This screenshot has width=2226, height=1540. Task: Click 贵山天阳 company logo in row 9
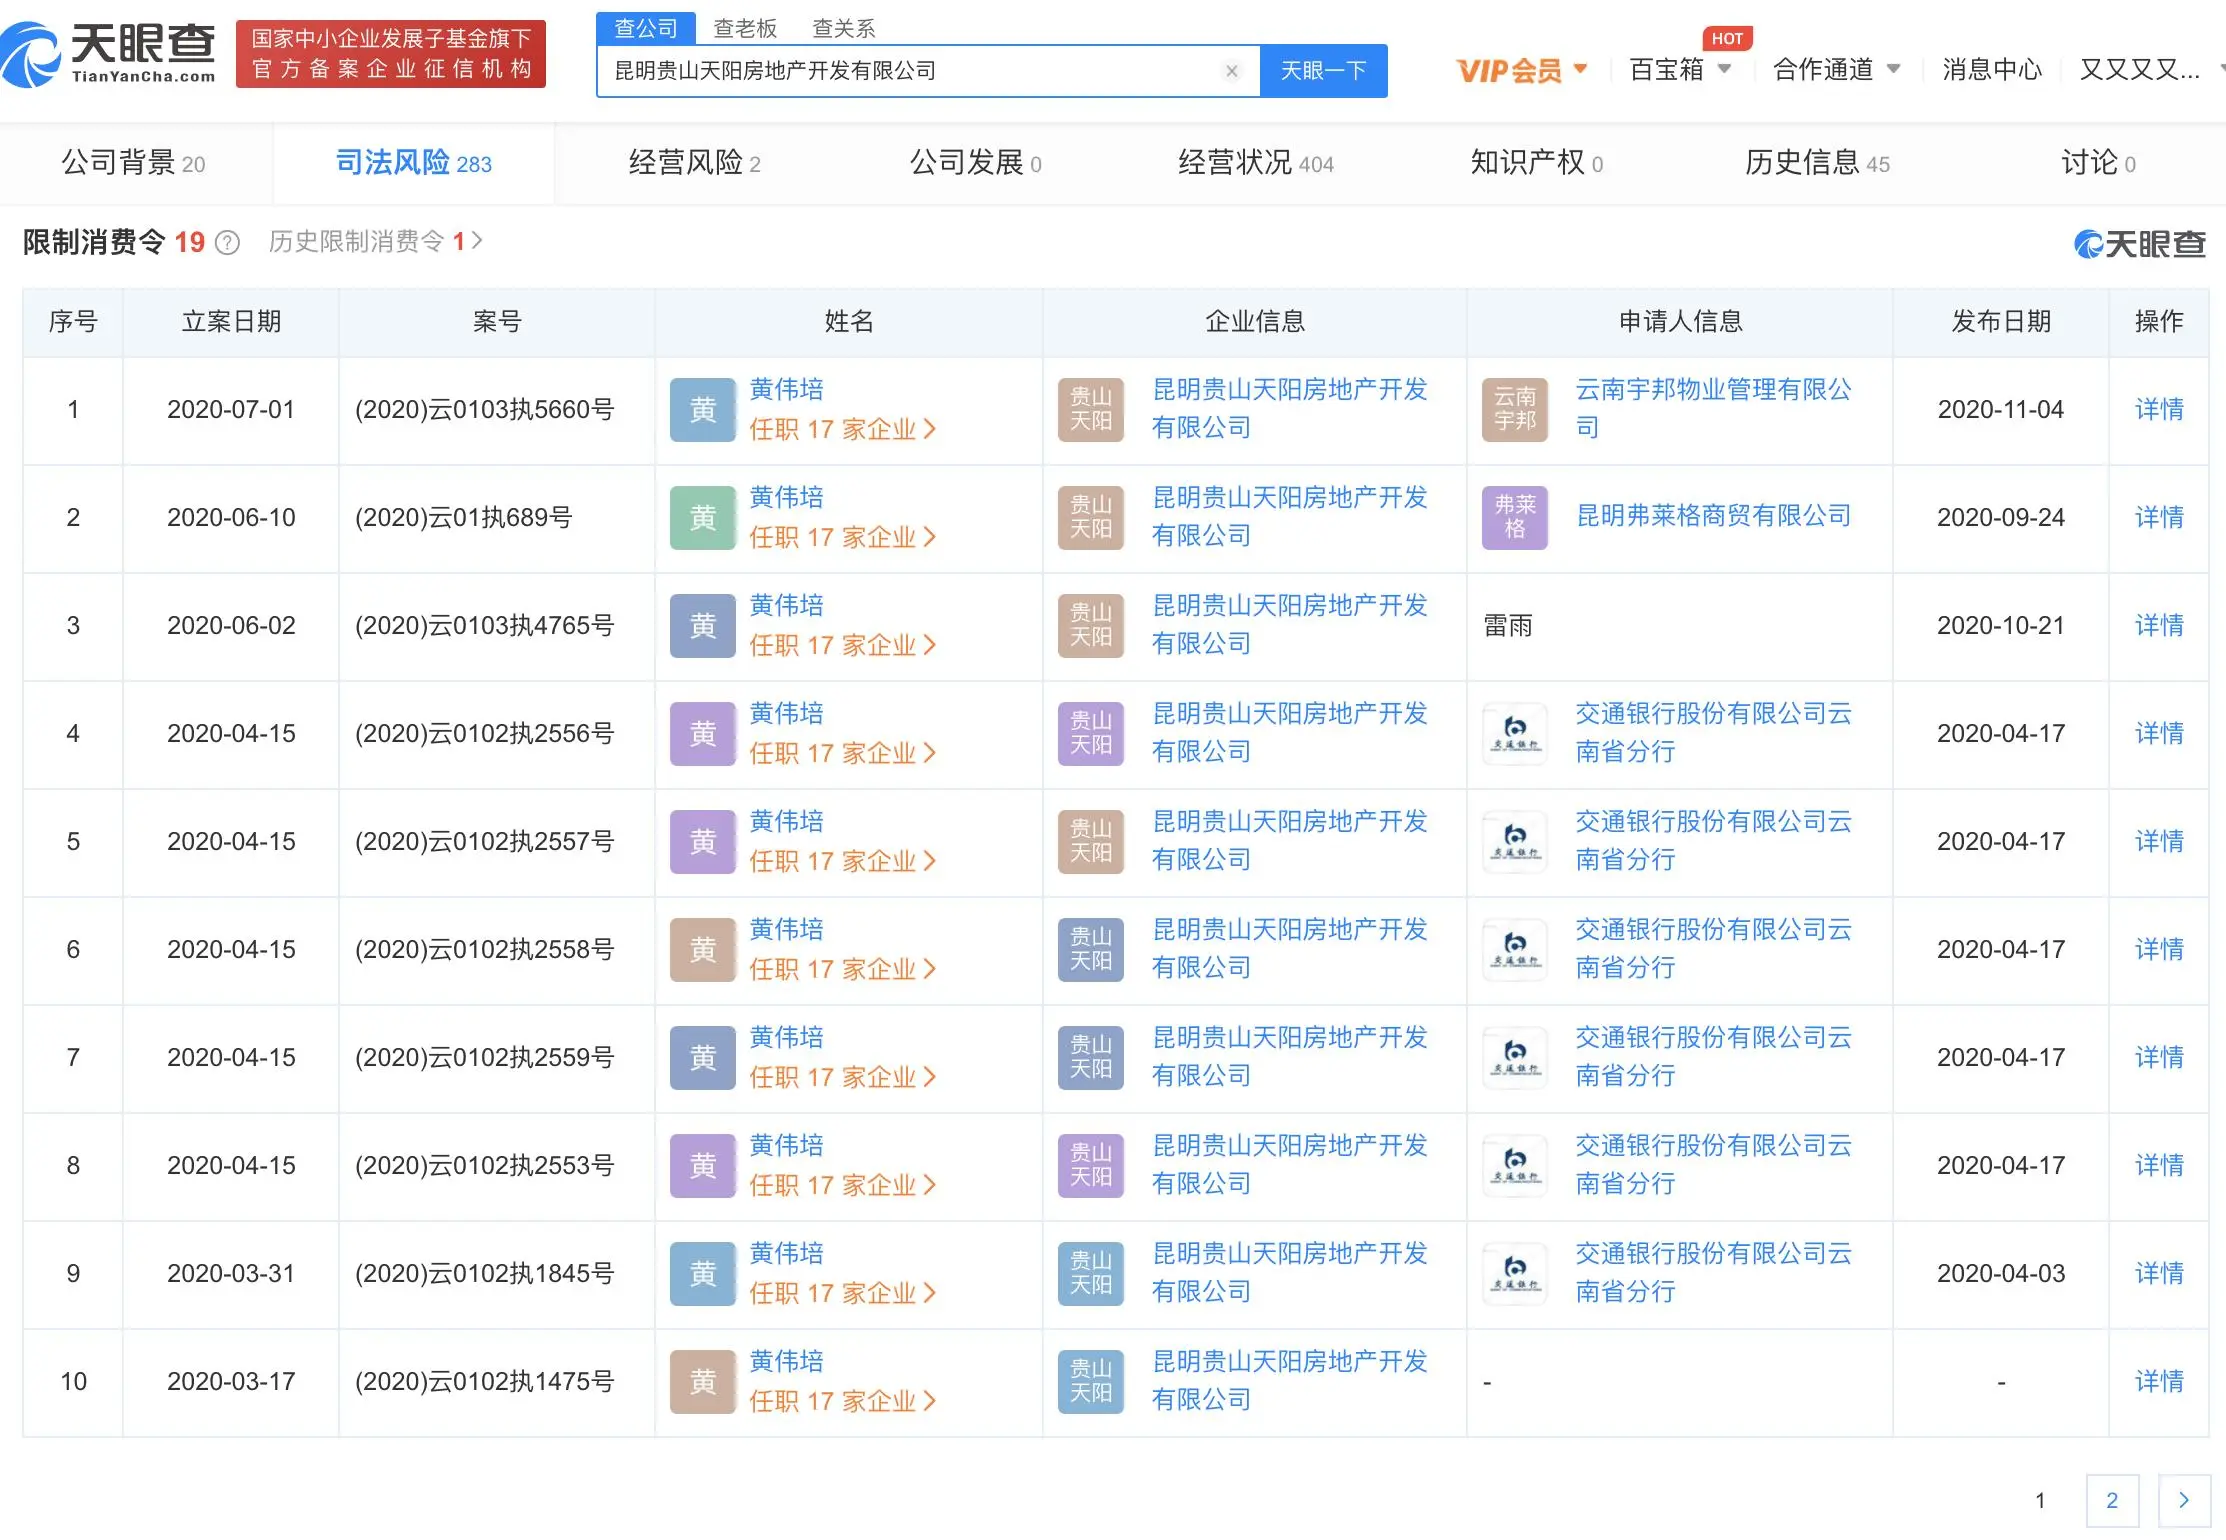tap(1091, 1274)
